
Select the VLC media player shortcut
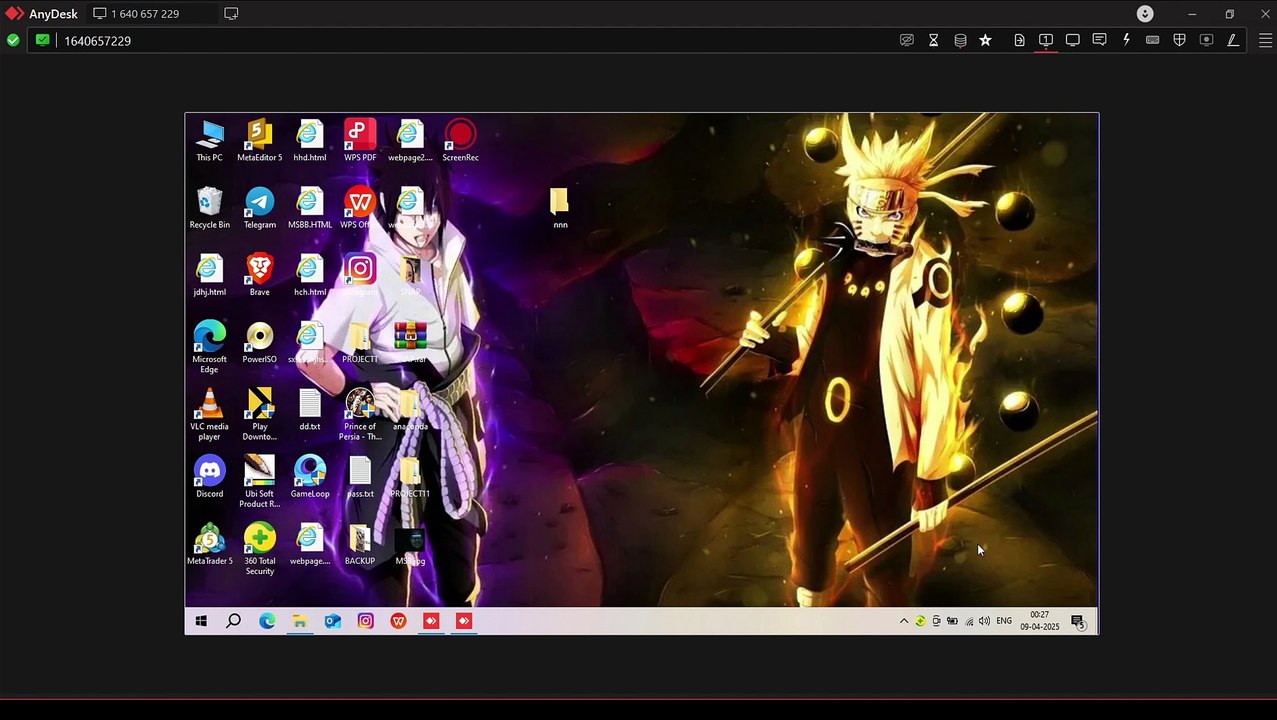(x=210, y=414)
